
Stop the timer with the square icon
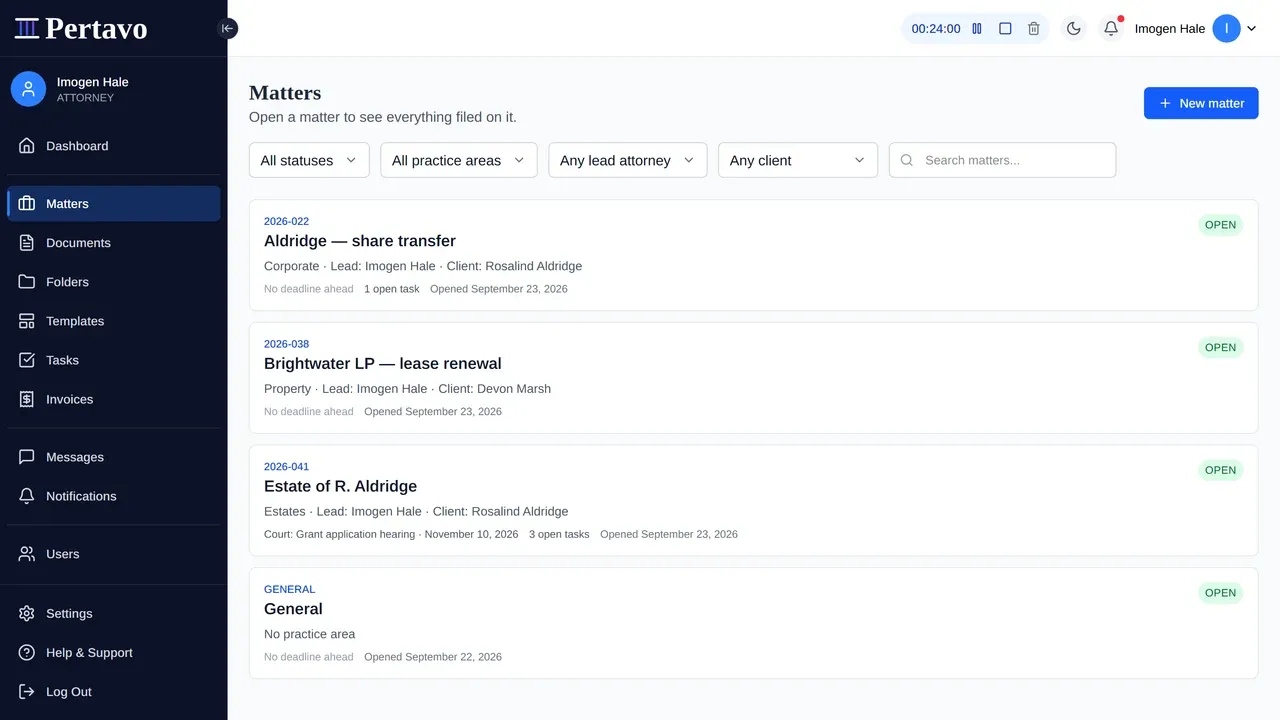click(1005, 29)
